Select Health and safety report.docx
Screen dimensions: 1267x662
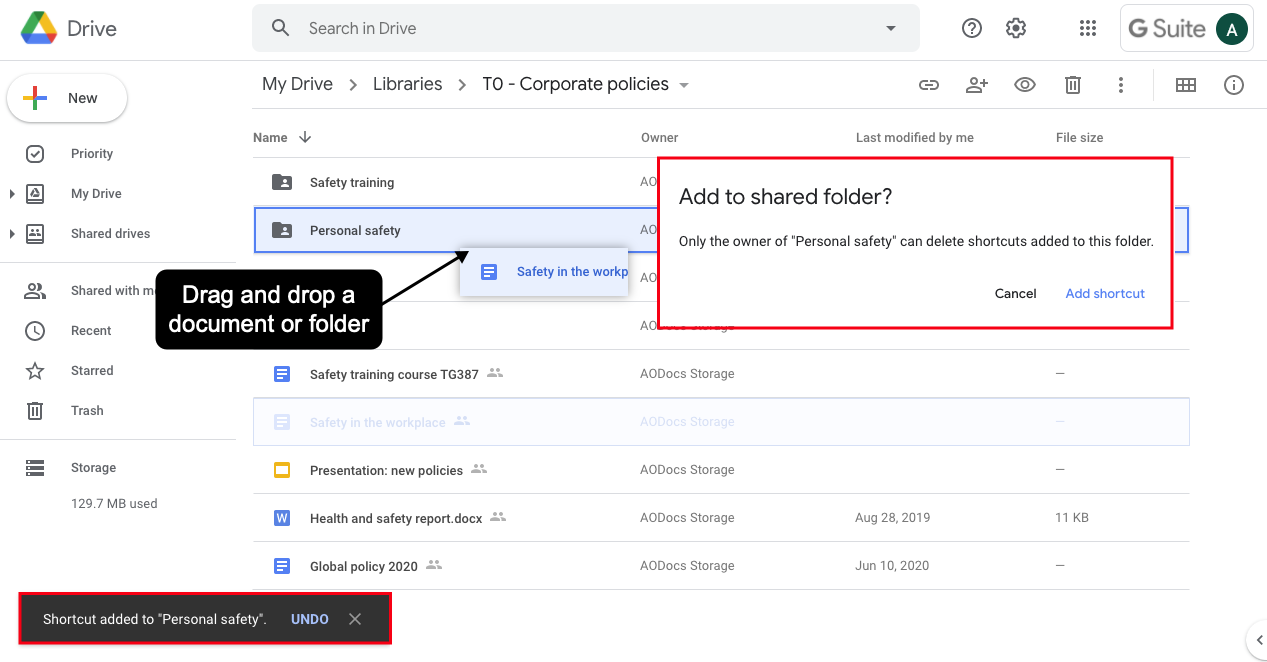pyautogui.click(x=721, y=518)
